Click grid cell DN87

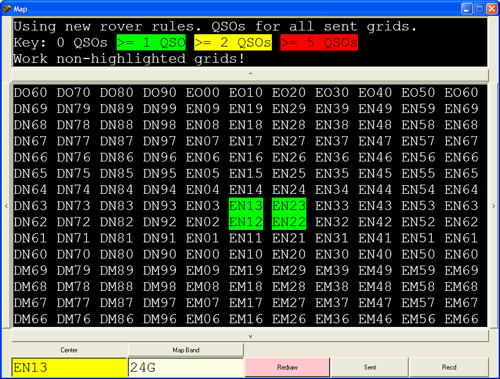pyautogui.click(x=116, y=141)
